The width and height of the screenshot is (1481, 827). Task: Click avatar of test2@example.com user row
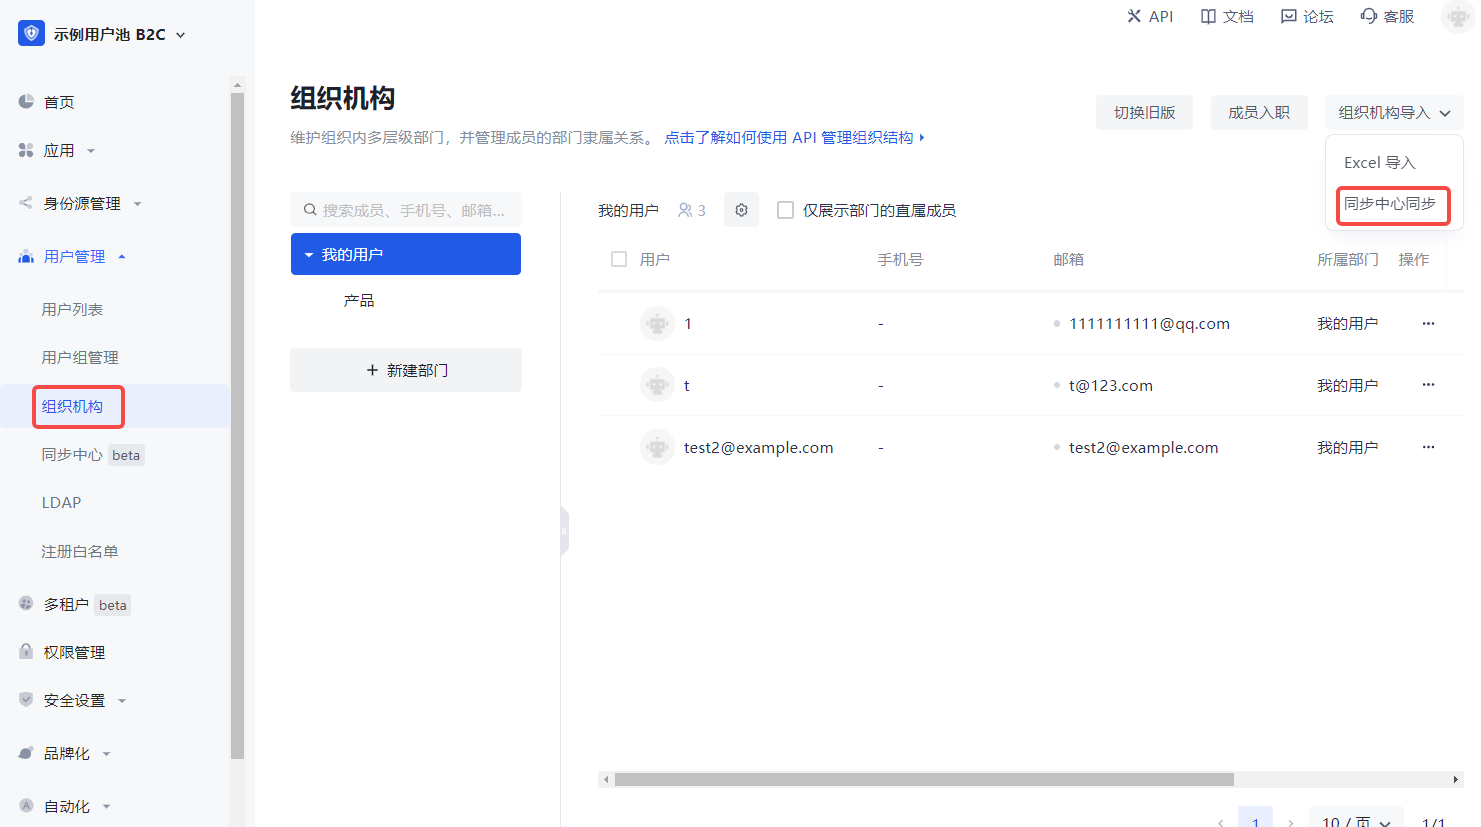click(657, 448)
